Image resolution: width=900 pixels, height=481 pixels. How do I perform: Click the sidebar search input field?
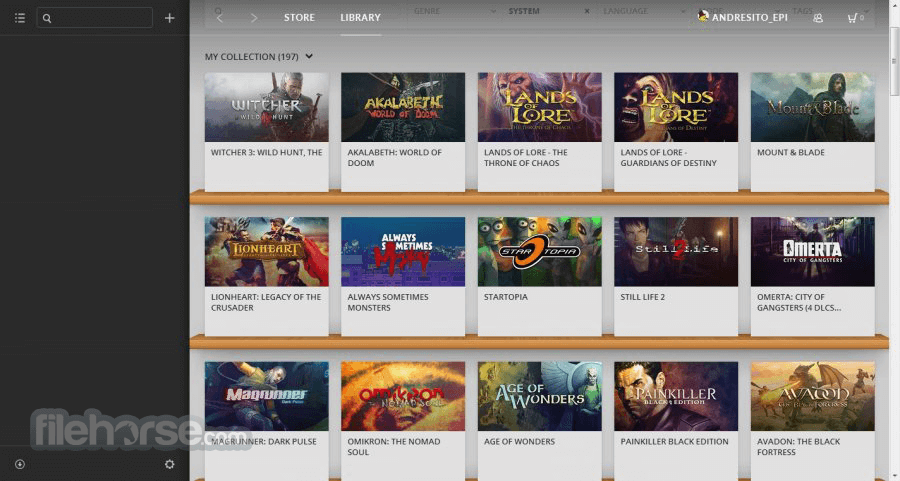click(95, 18)
